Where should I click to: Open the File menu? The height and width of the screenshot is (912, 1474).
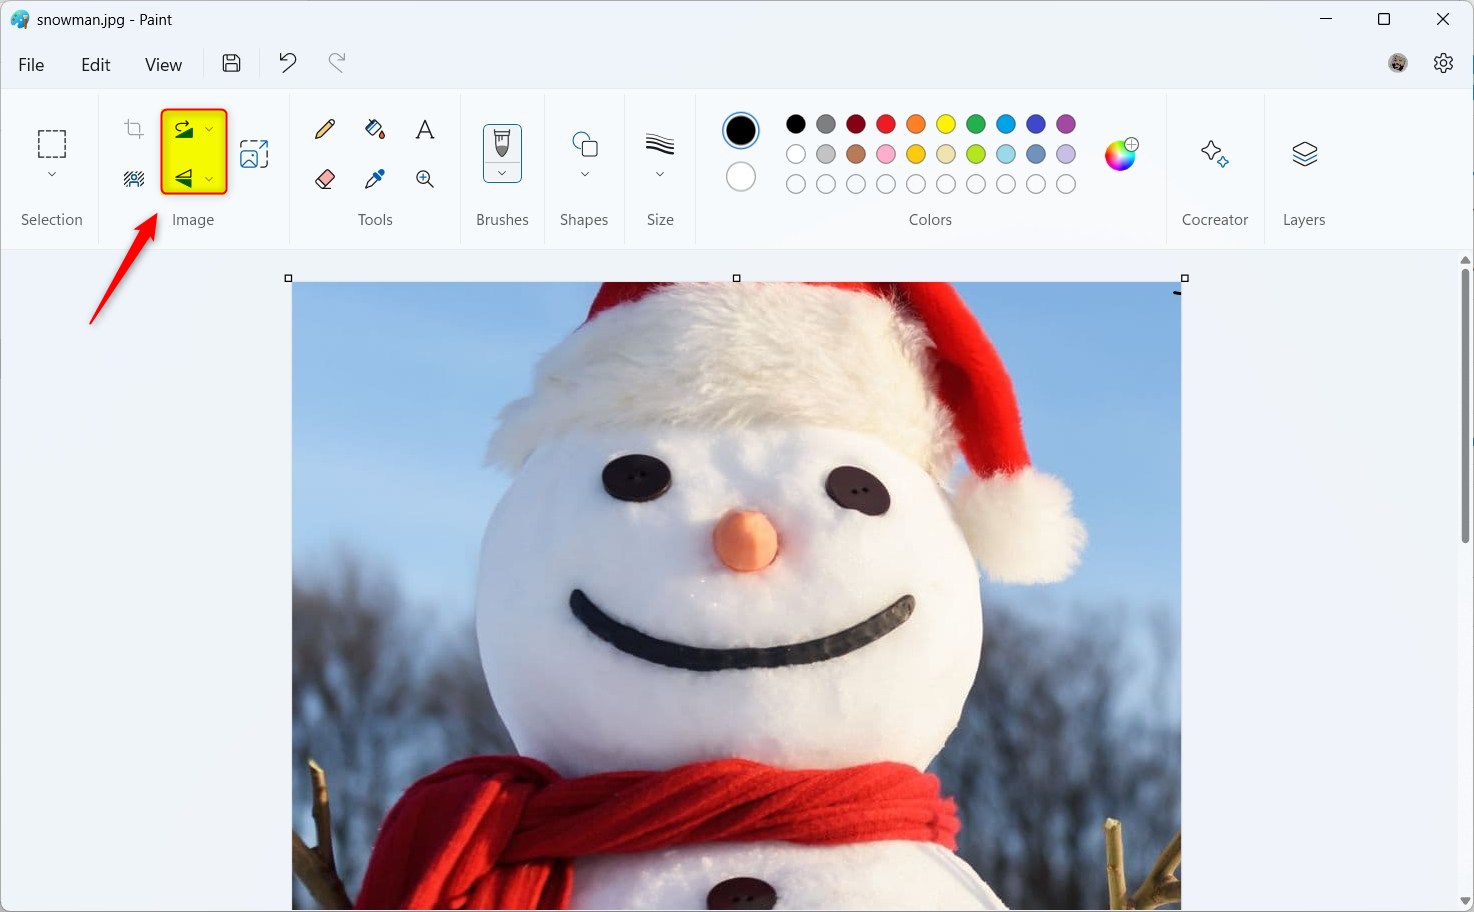[x=31, y=63]
